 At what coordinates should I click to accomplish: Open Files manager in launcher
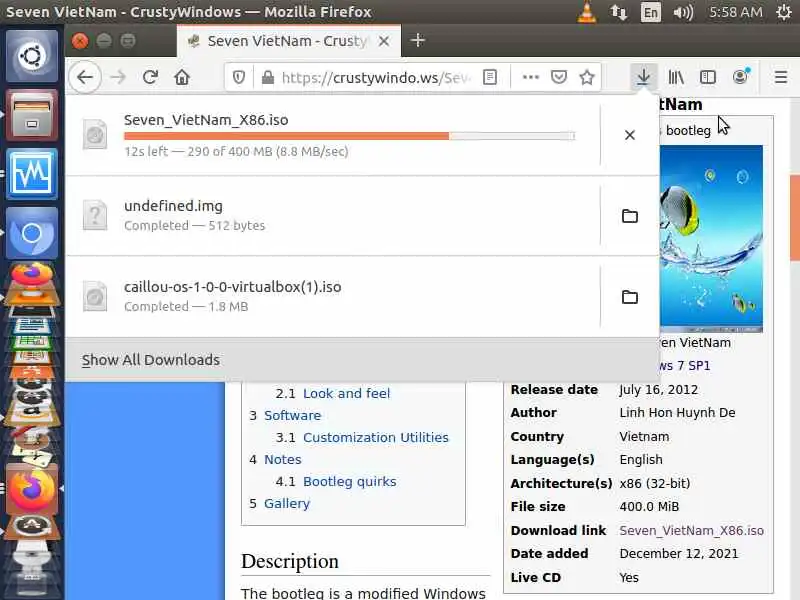click(32, 115)
